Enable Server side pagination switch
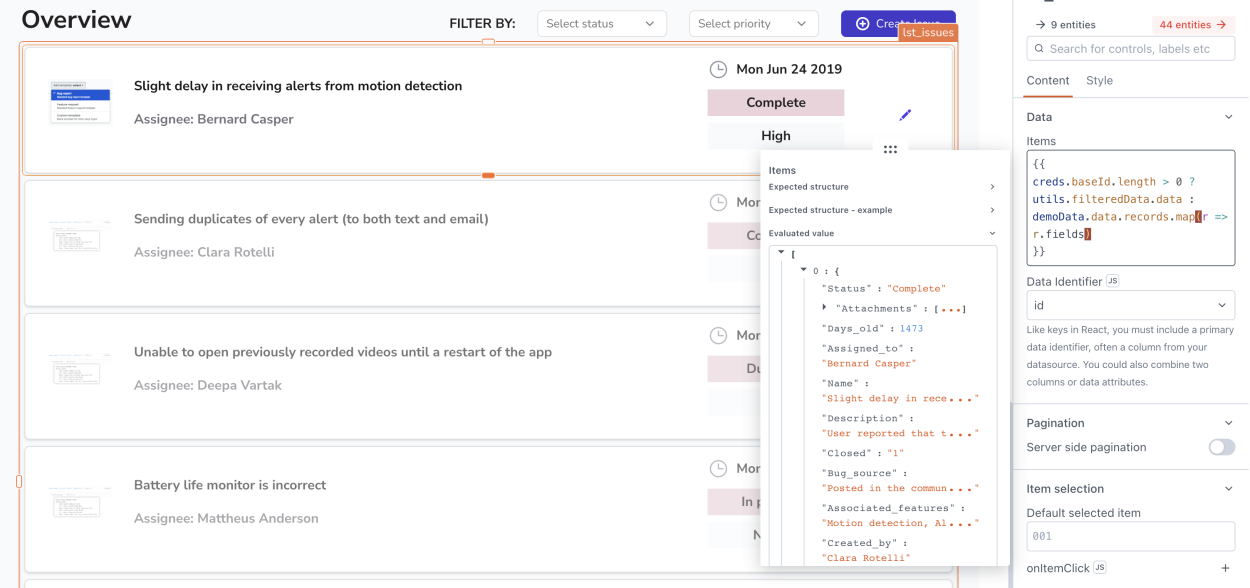 [x=1221, y=447]
